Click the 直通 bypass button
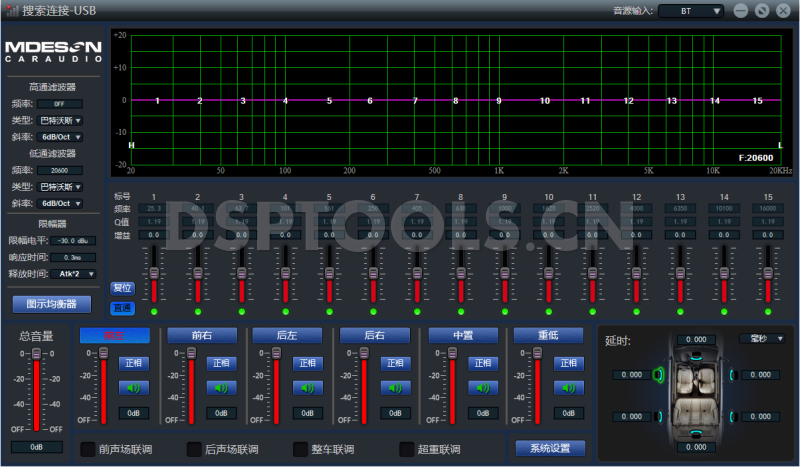 122,308
